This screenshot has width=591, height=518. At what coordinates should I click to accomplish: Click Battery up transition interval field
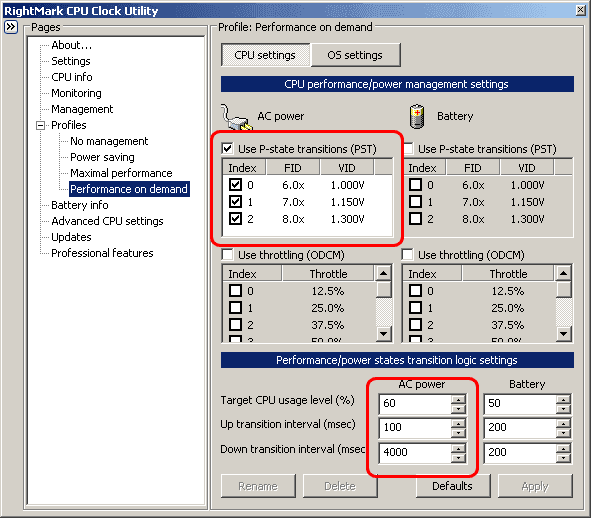pos(520,428)
